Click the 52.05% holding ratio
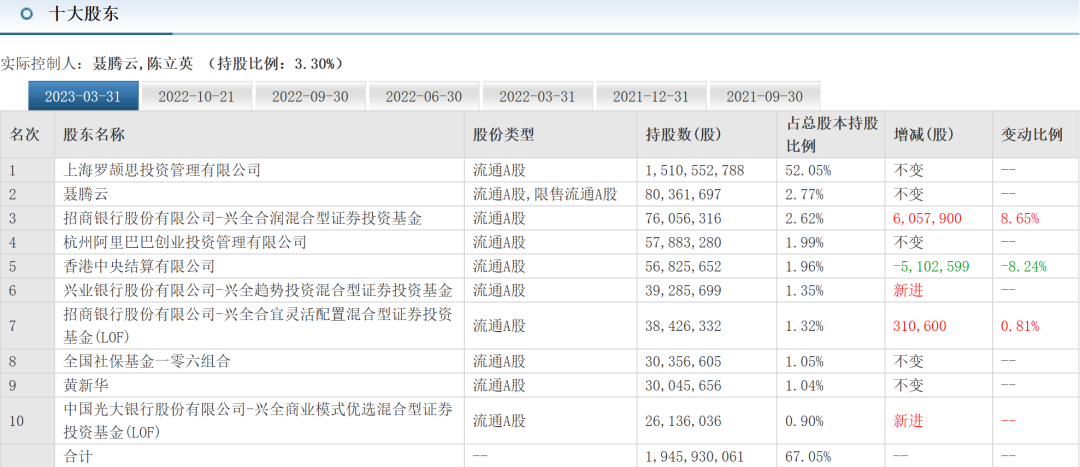1080x467 pixels. tap(809, 170)
